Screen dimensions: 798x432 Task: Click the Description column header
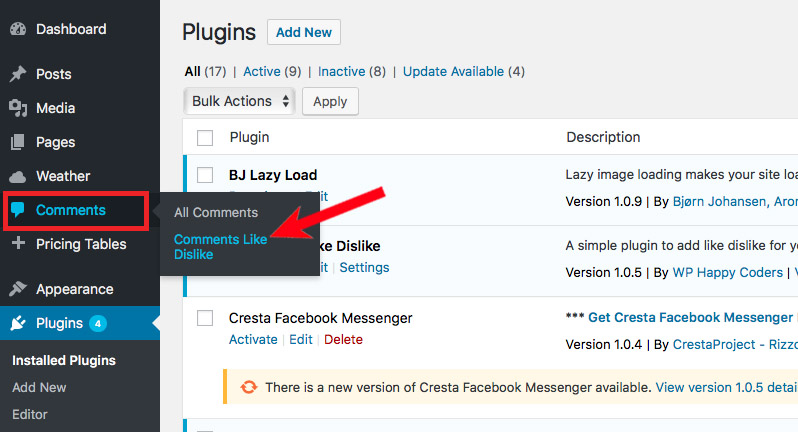[603, 137]
